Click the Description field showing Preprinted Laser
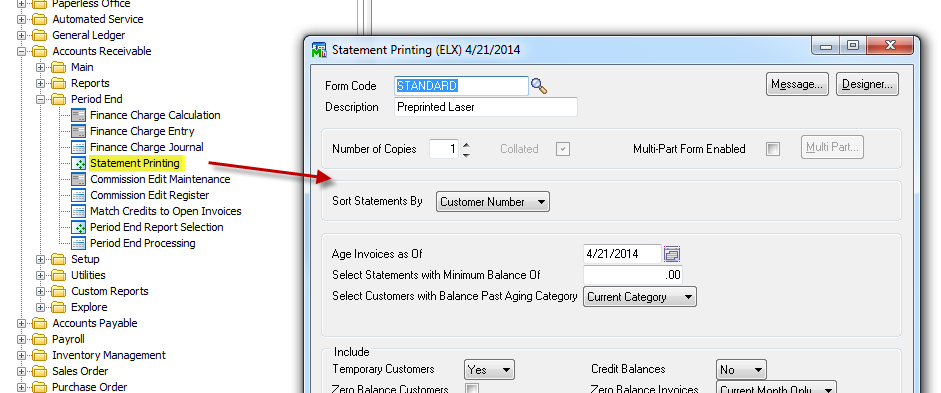The width and height of the screenshot is (941, 393). pos(486,107)
